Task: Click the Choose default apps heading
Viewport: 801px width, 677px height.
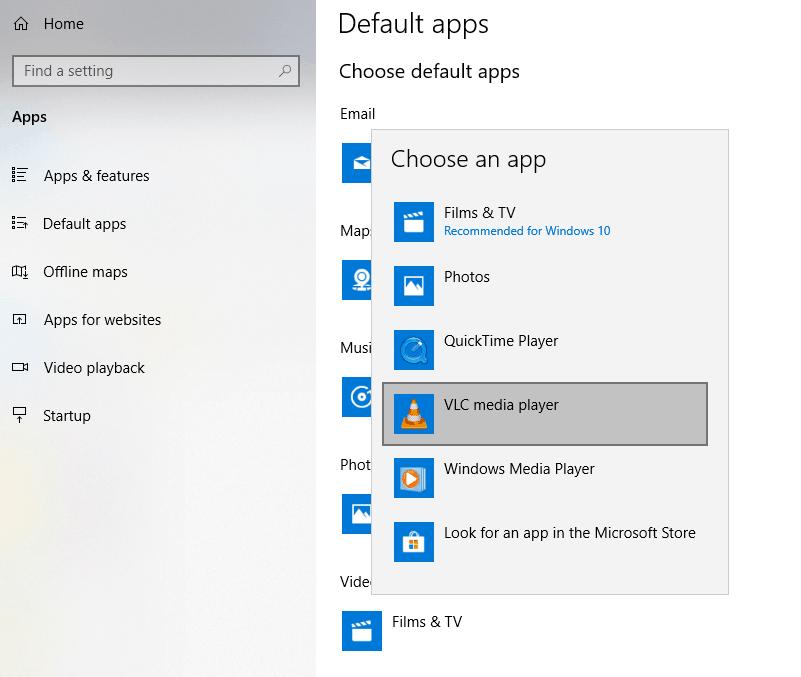Action: [429, 72]
